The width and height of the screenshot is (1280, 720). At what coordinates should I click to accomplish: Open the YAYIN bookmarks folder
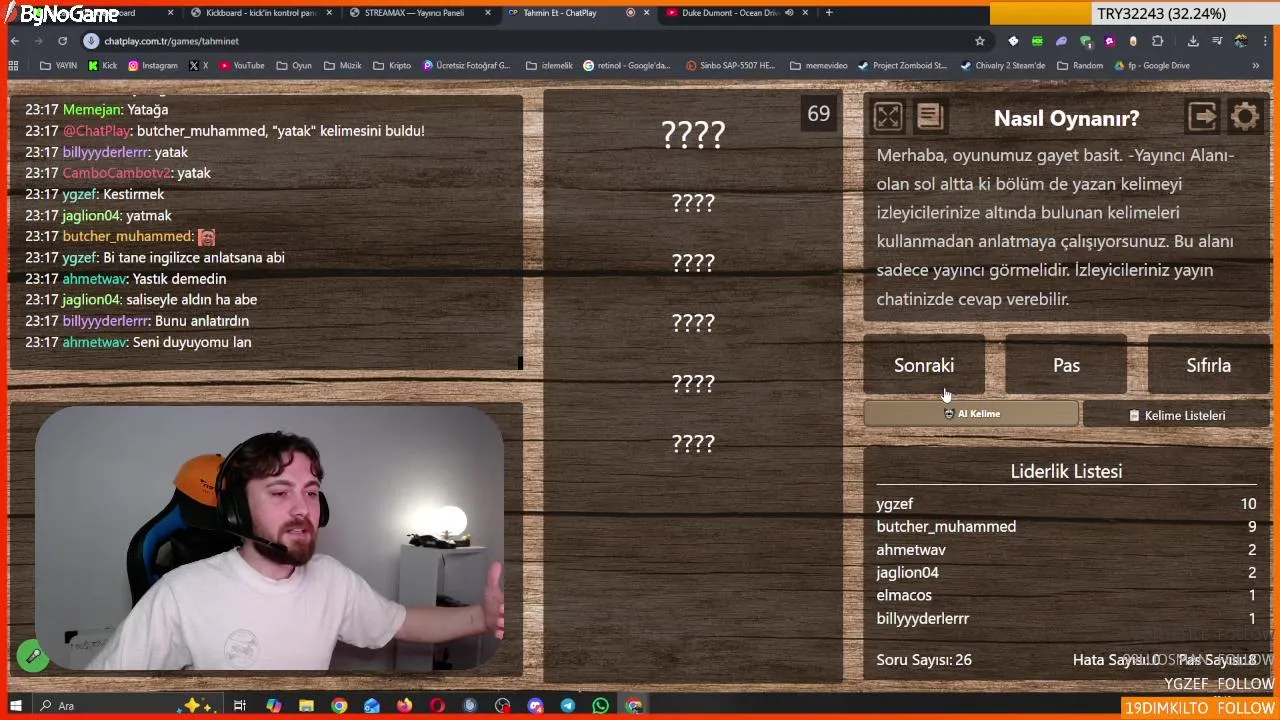(58, 66)
